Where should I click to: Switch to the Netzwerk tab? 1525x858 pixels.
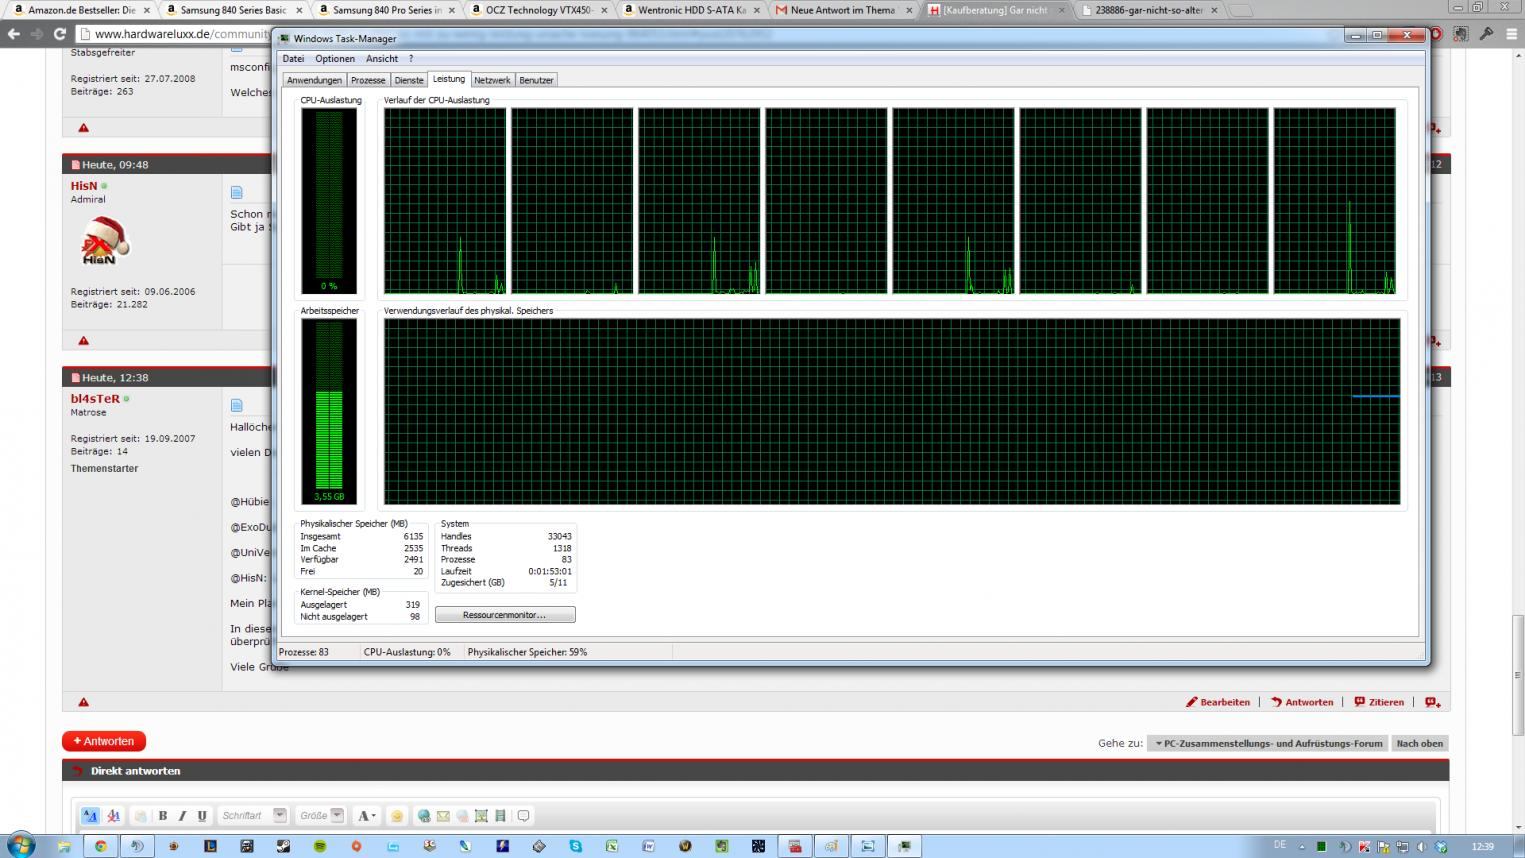(492, 80)
